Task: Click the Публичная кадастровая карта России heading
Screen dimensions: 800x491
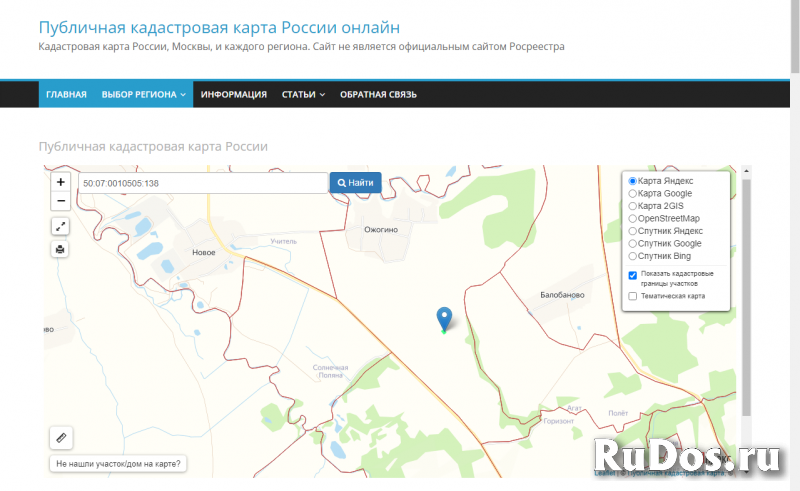Action: (153, 146)
